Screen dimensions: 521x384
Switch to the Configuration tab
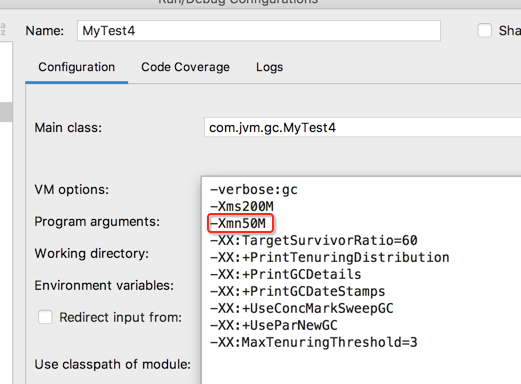[x=77, y=67]
